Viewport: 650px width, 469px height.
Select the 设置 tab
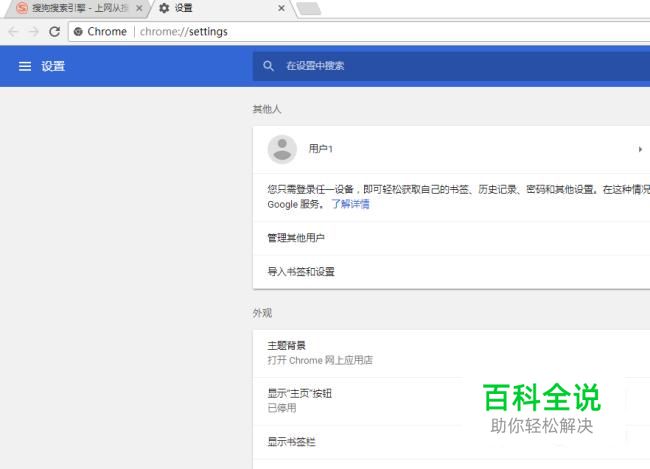tap(222, 8)
